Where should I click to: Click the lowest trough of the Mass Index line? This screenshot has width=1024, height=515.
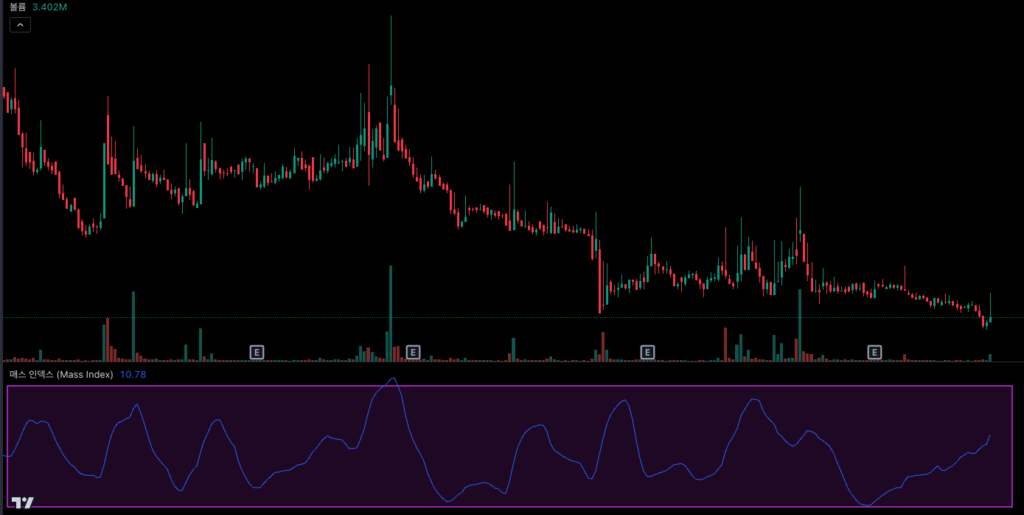point(868,504)
